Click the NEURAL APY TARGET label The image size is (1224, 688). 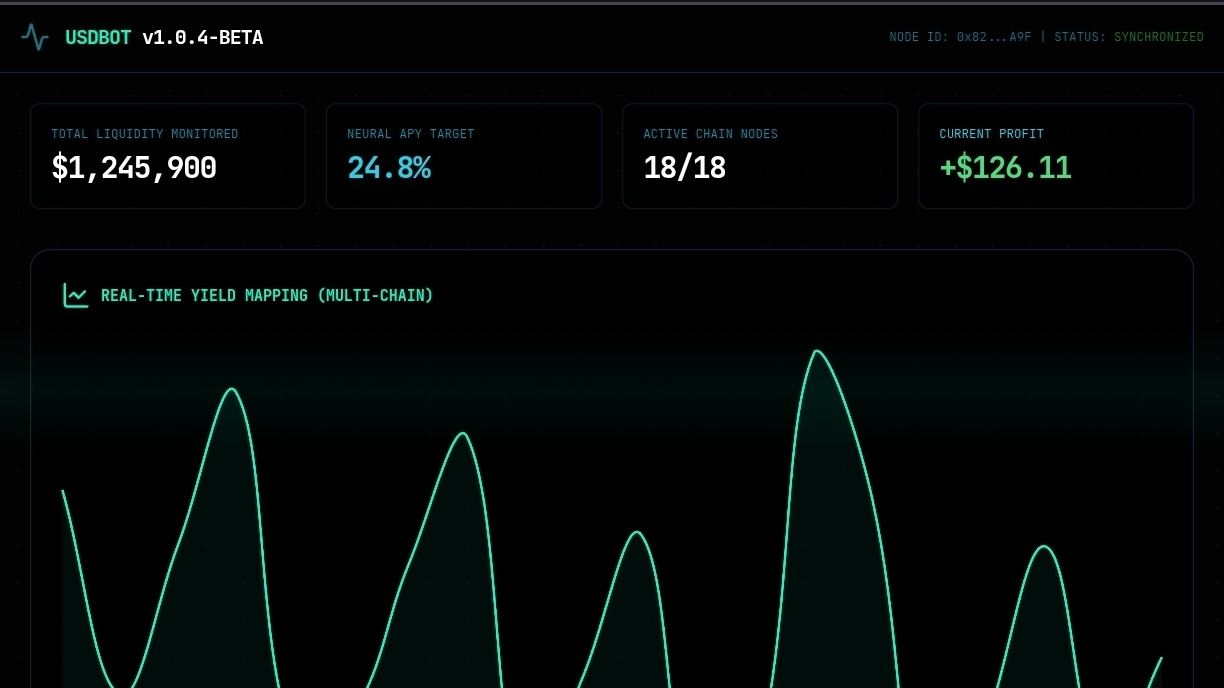point(411,134)
